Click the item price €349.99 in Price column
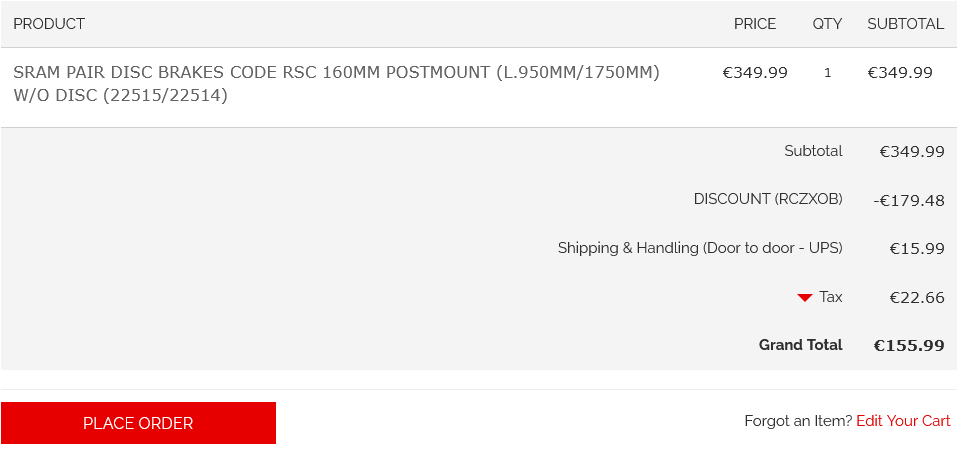This screenshot has width=970, height=455. 755,73
